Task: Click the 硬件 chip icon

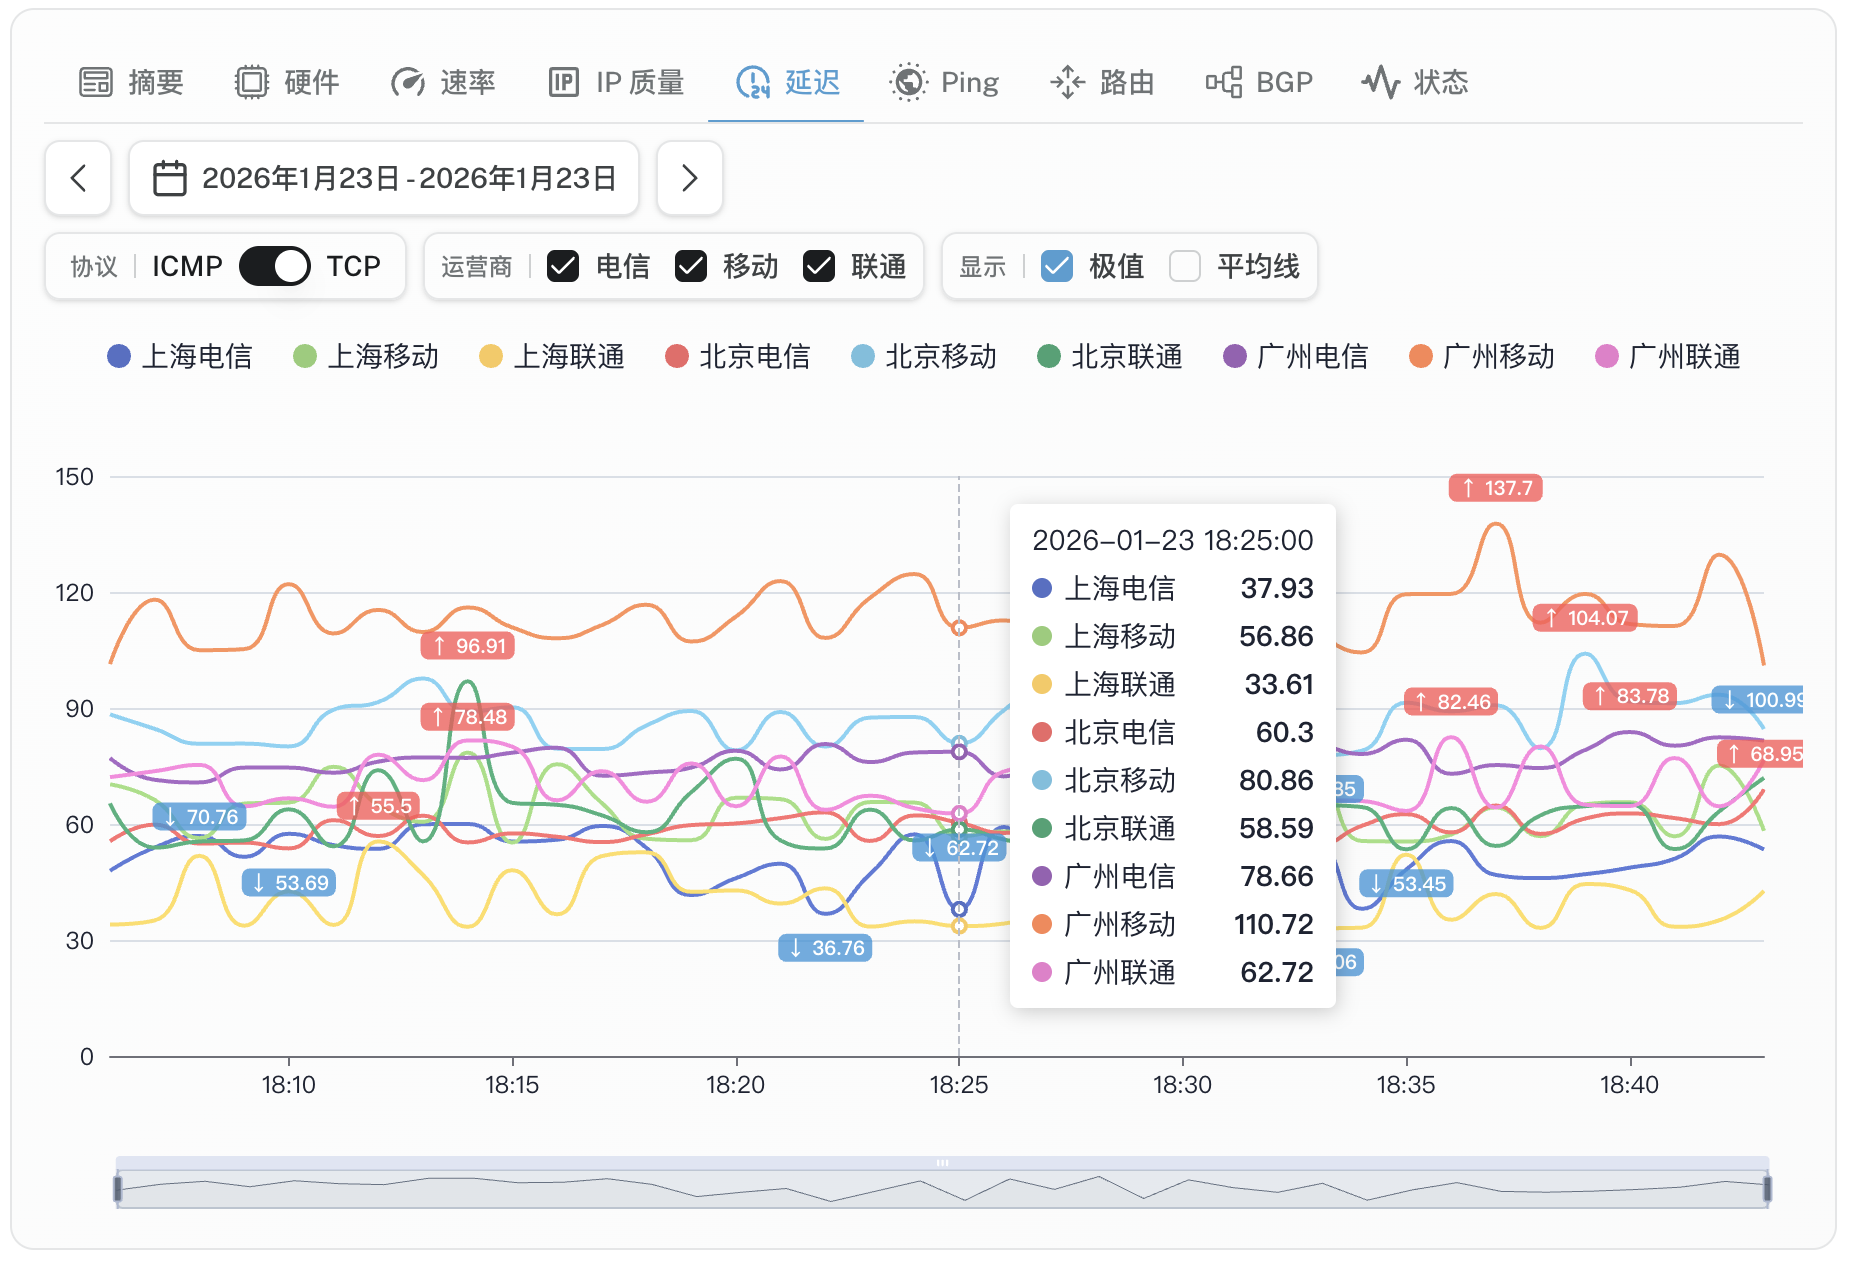Action: pyautogui.click(x=252, y=82)
